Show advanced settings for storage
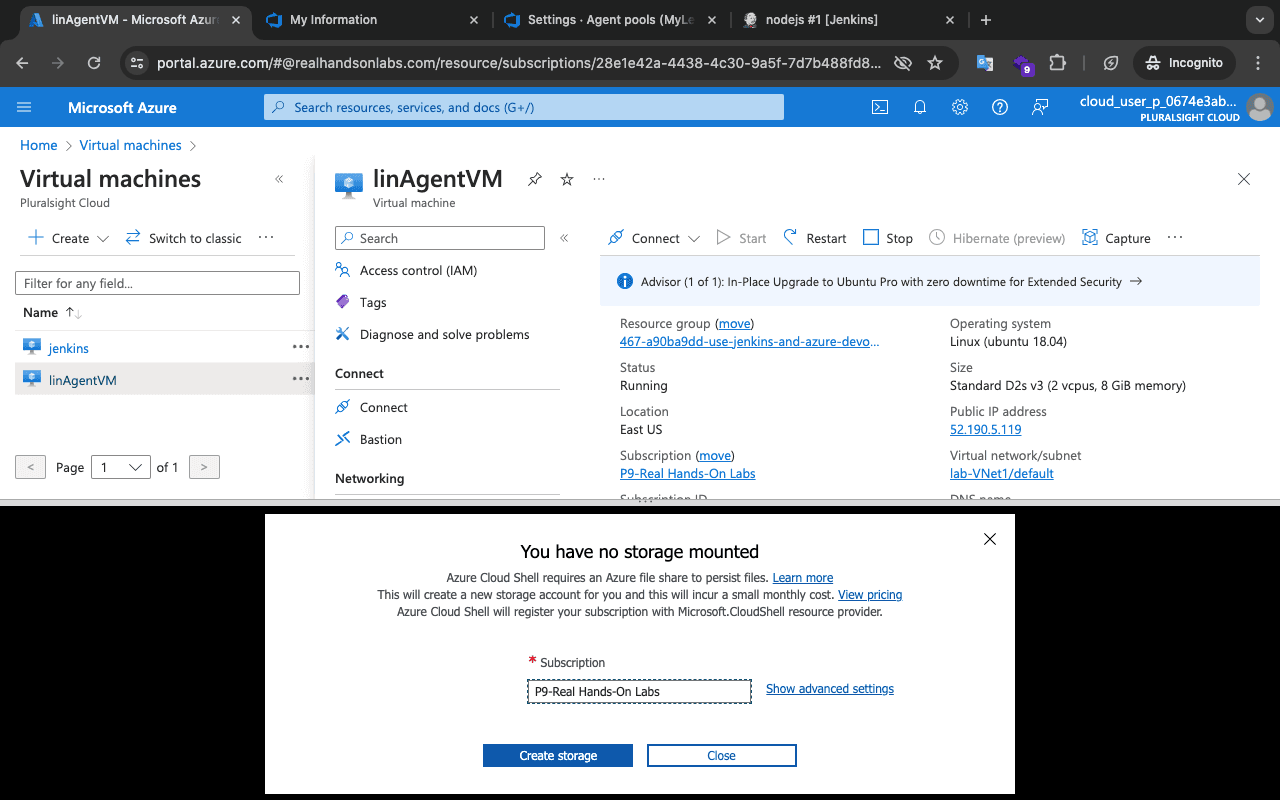The width and height of the screenshot is (1280, 800). click(x=830, y=689)
